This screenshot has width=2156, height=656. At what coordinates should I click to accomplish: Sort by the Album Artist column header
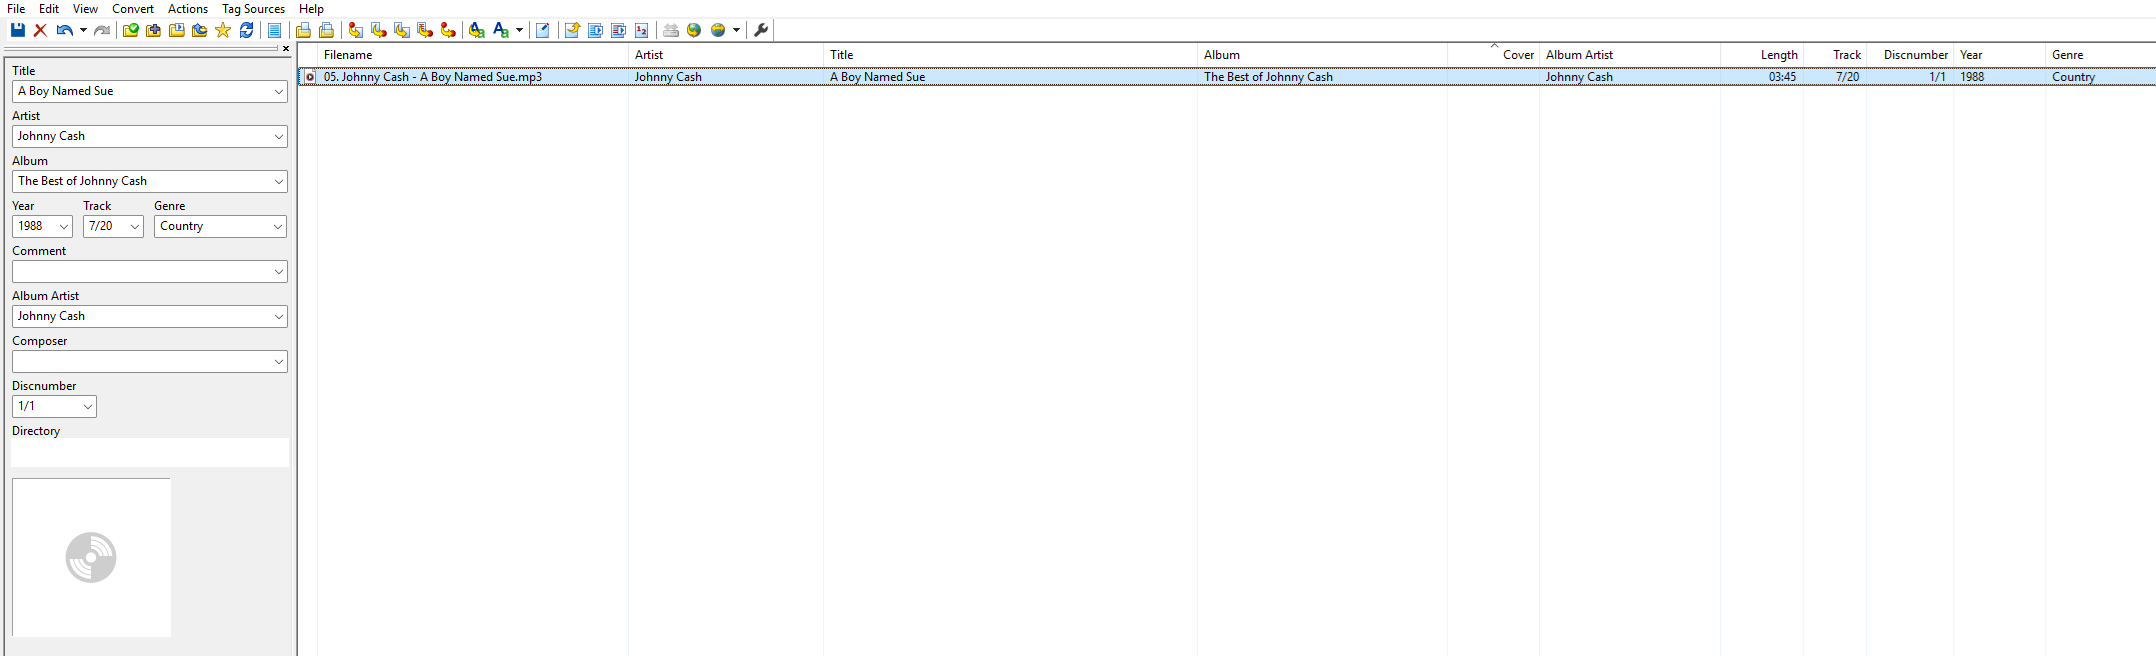1630,55
